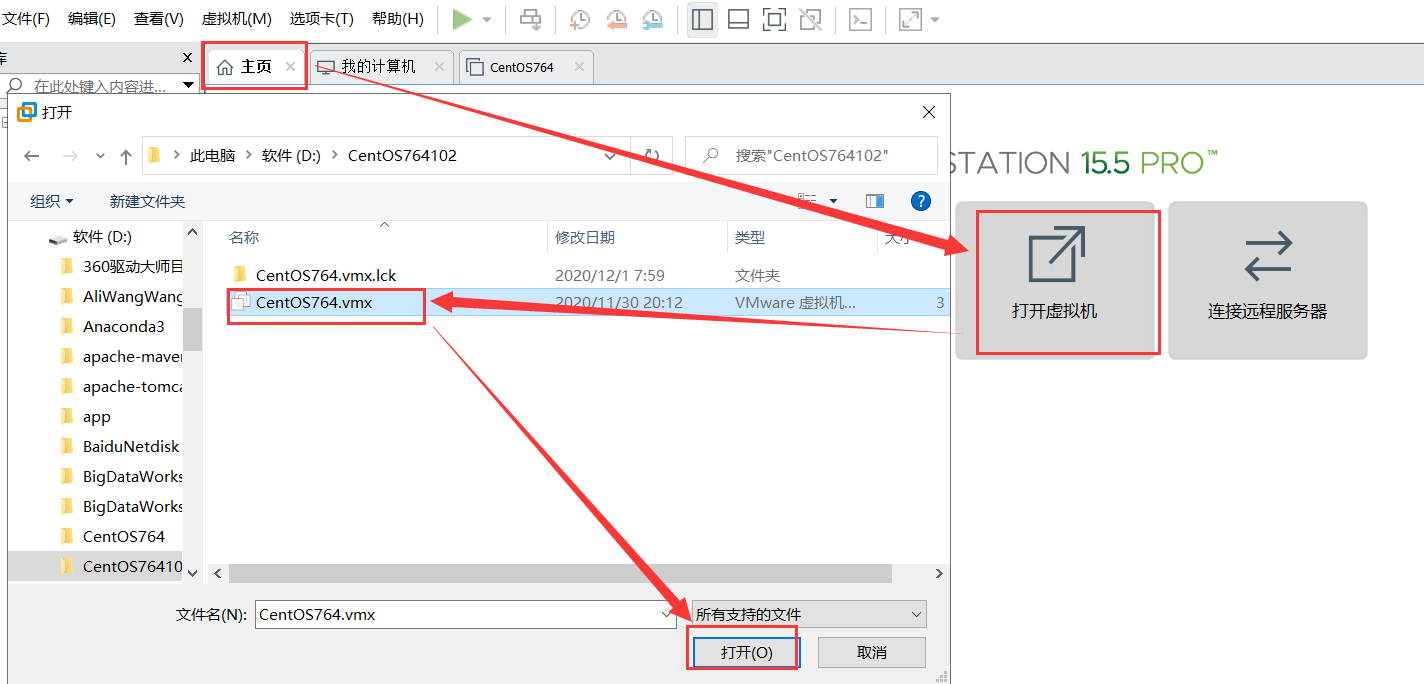Select the Anaconda3 folder in tree
This screenshot has height=684, width=1424.
coord(124,326)
